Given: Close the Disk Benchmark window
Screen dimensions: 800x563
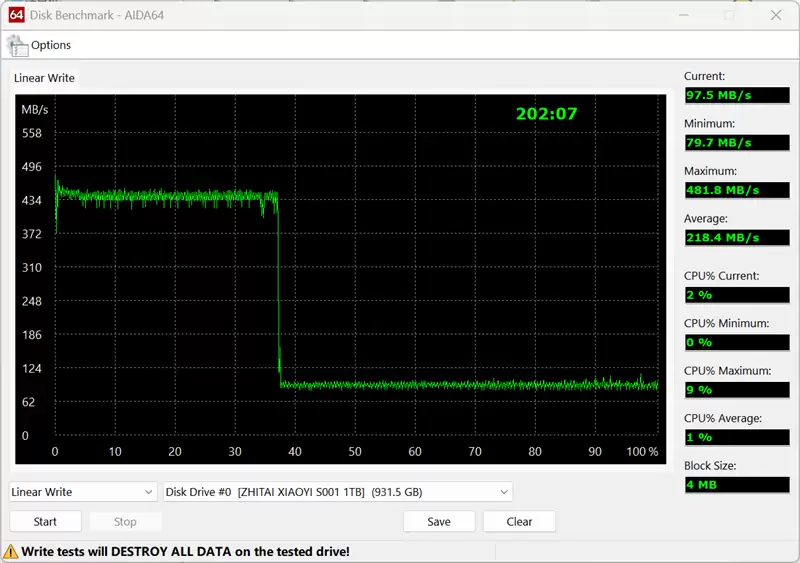Looking at the screenshot, I should 776,15.
